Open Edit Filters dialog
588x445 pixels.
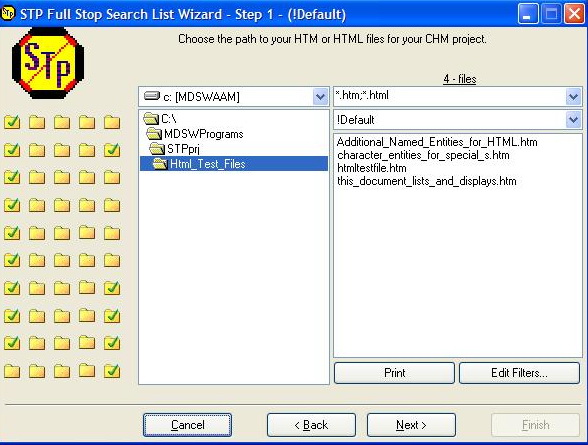pos(519,373)
